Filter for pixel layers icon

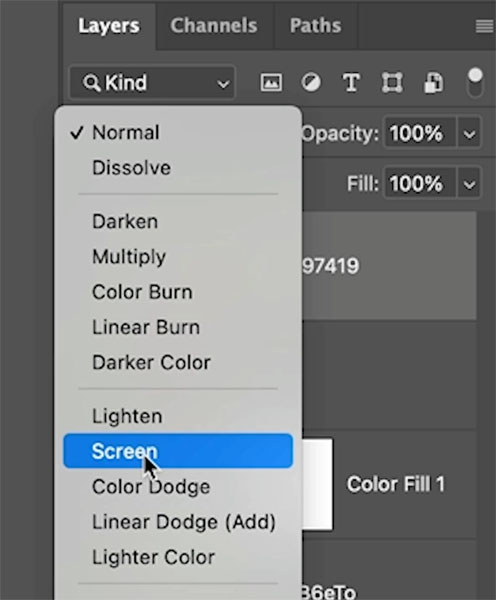(x=271, y=82)
